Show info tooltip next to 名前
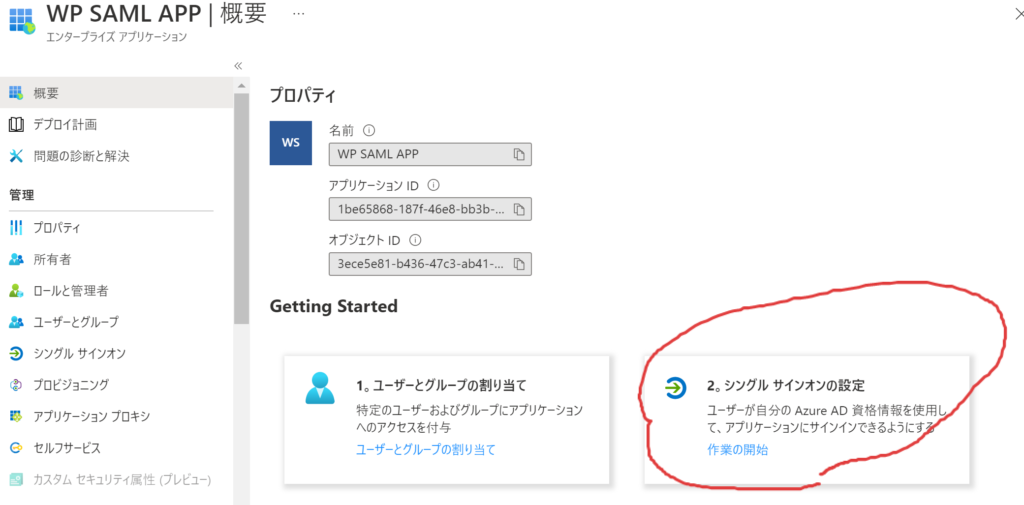This screenshot has height=505, width=1024. click(x=368, y=130)
